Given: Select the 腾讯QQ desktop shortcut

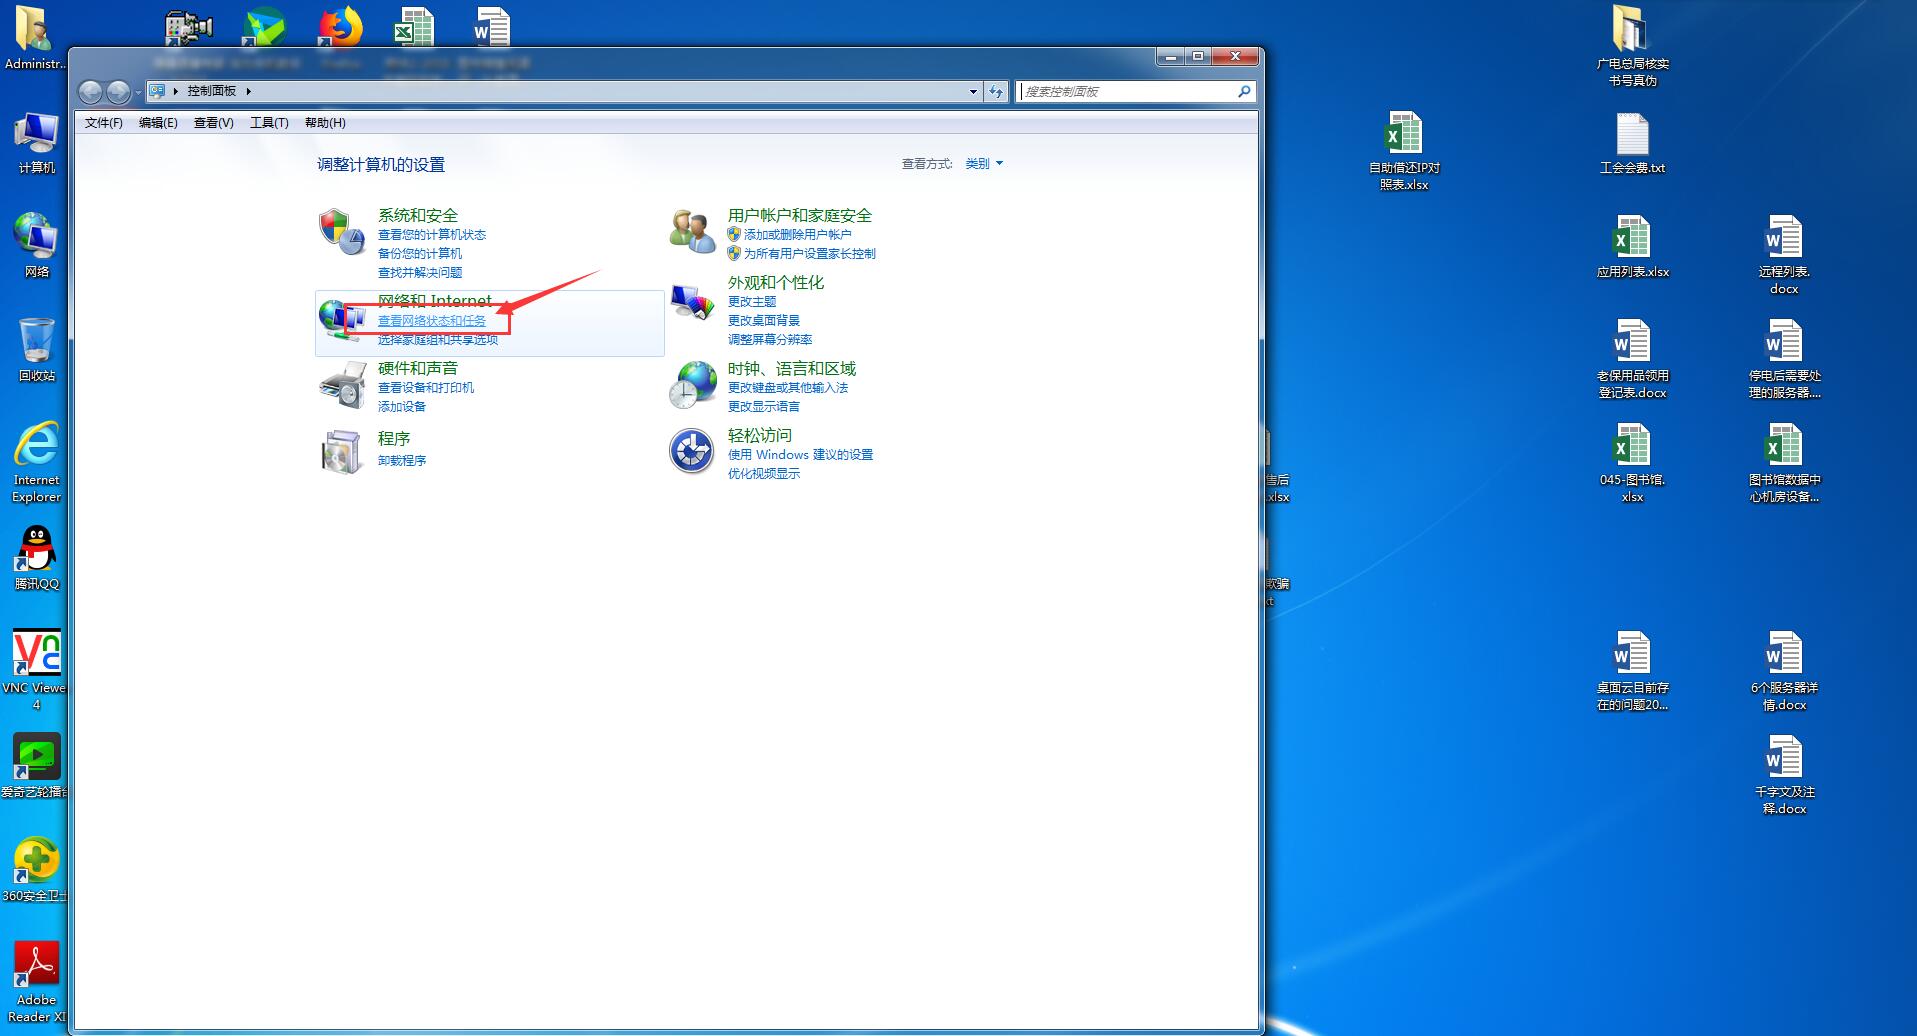Looking at the screenshot, I should (37, 558).
